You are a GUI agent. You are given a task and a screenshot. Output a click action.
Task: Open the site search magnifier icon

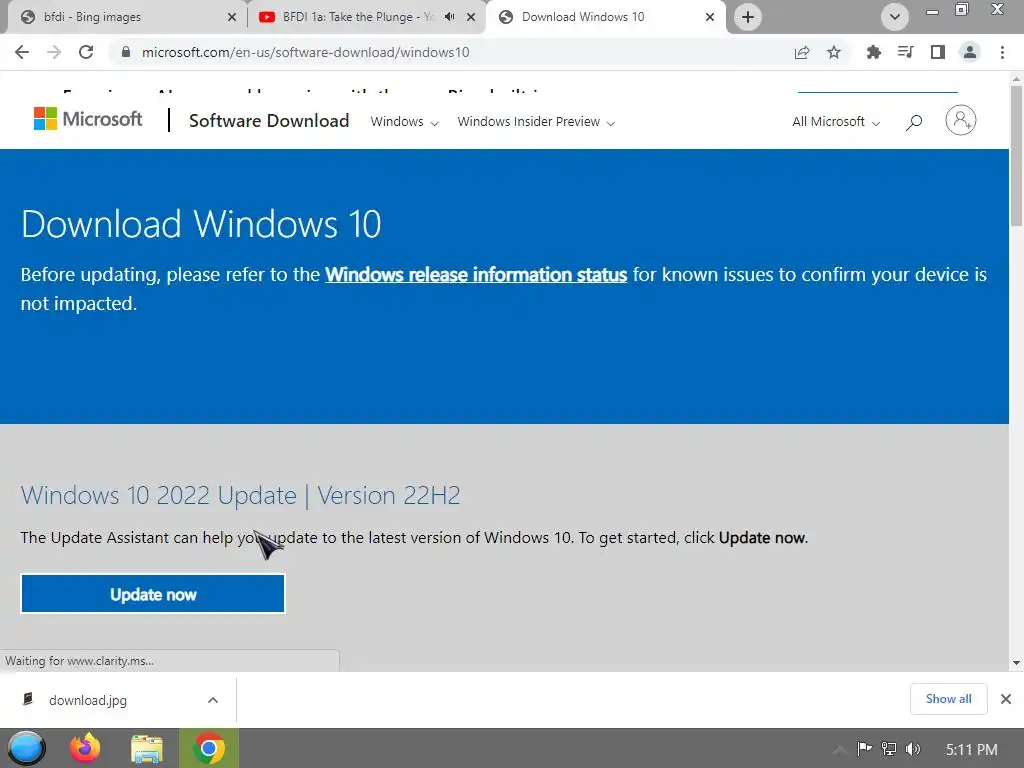(914, 121)
